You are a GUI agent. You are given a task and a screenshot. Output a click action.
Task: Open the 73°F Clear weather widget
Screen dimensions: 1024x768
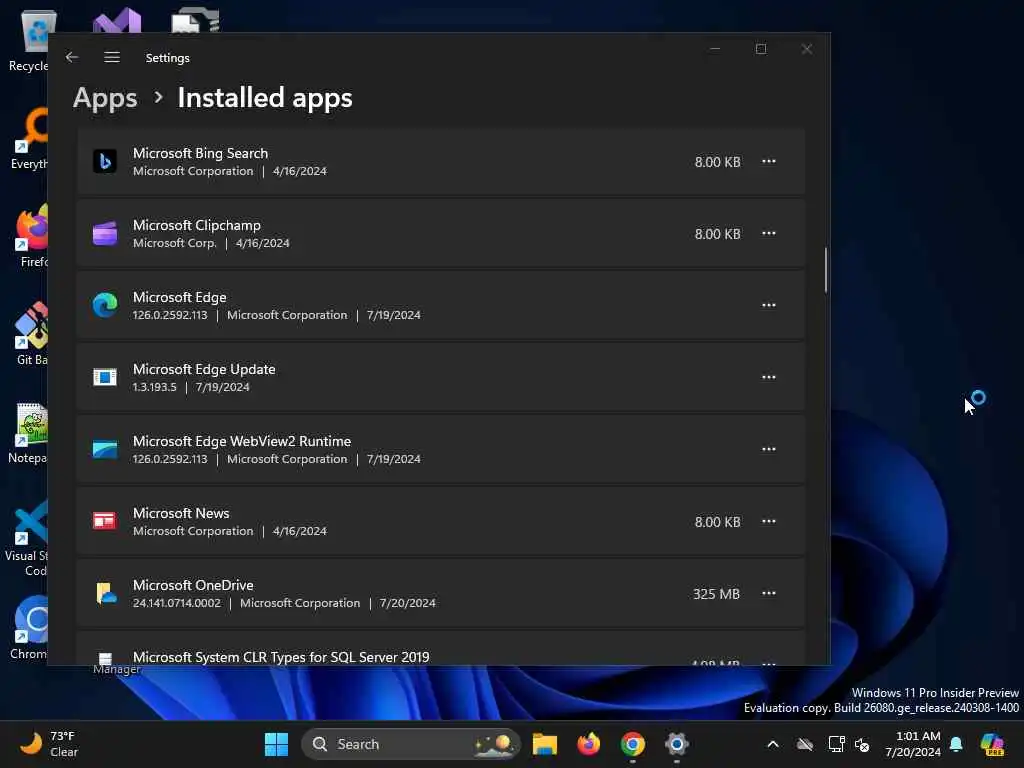(x=49, y=744)
